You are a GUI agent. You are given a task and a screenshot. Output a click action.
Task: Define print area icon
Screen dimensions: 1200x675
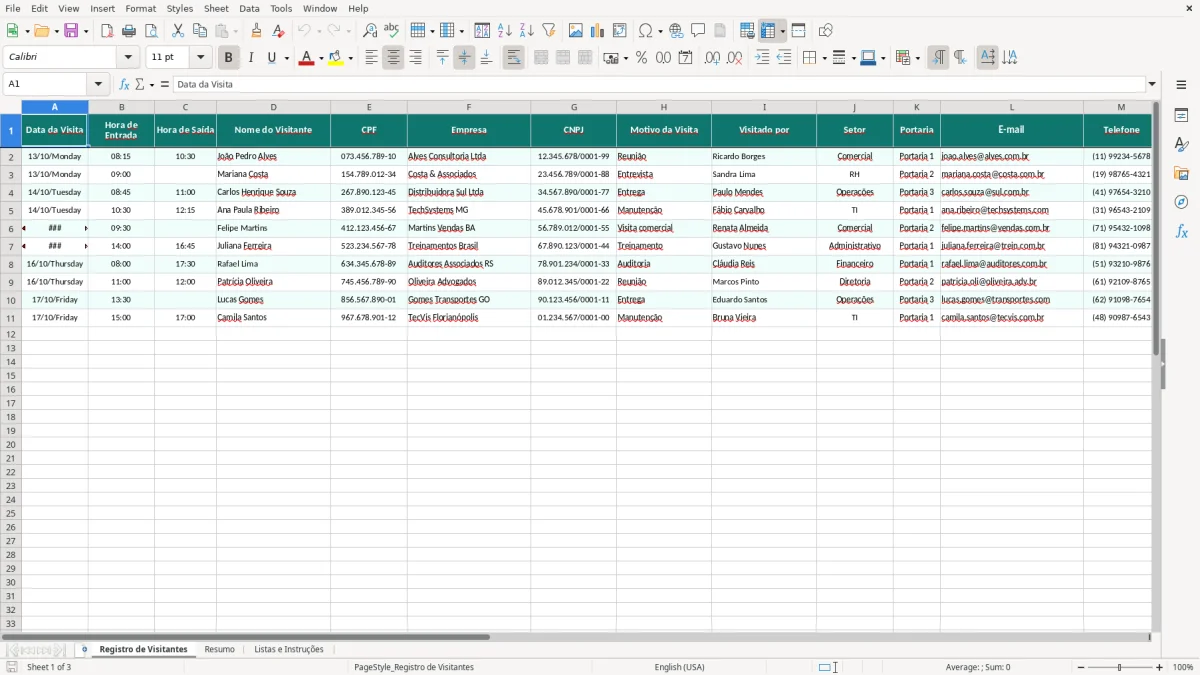click(747, 31)
